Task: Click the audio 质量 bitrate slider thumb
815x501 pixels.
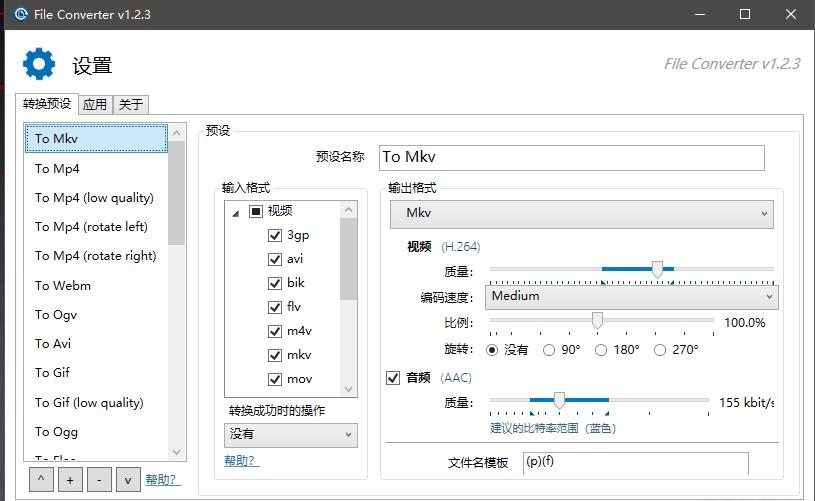Action: pyautogui.click(x=559, y=400)
